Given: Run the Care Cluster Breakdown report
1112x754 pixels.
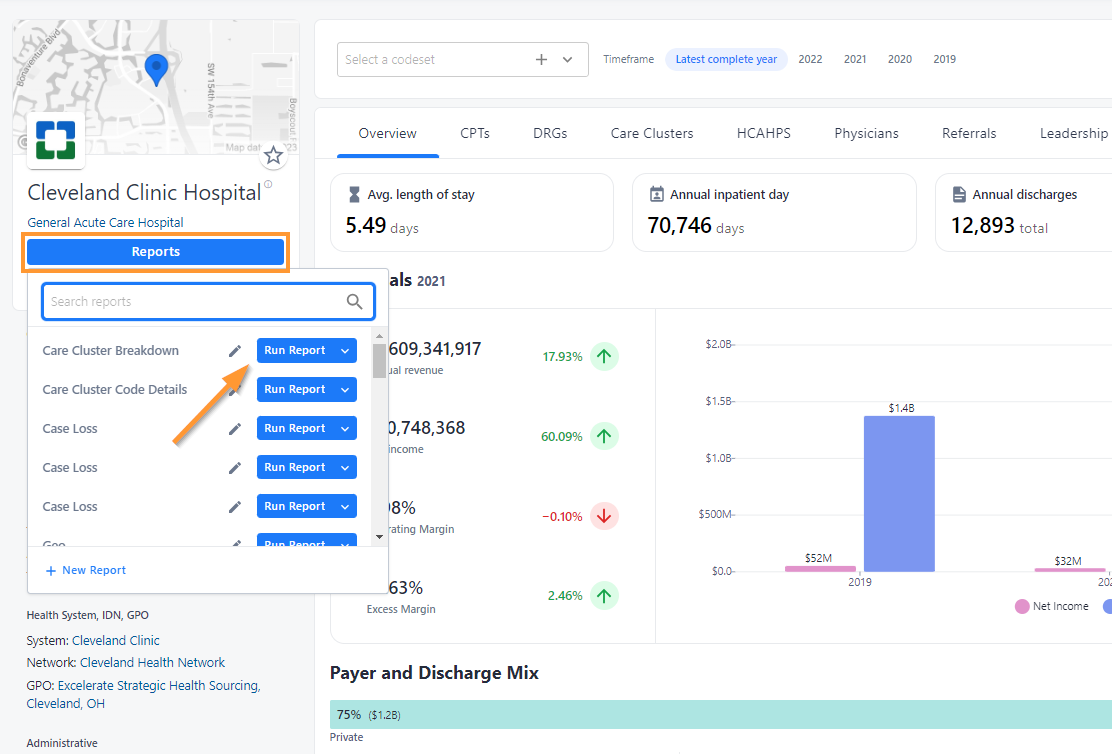Looking at the screenshot, I should point(295,350).
